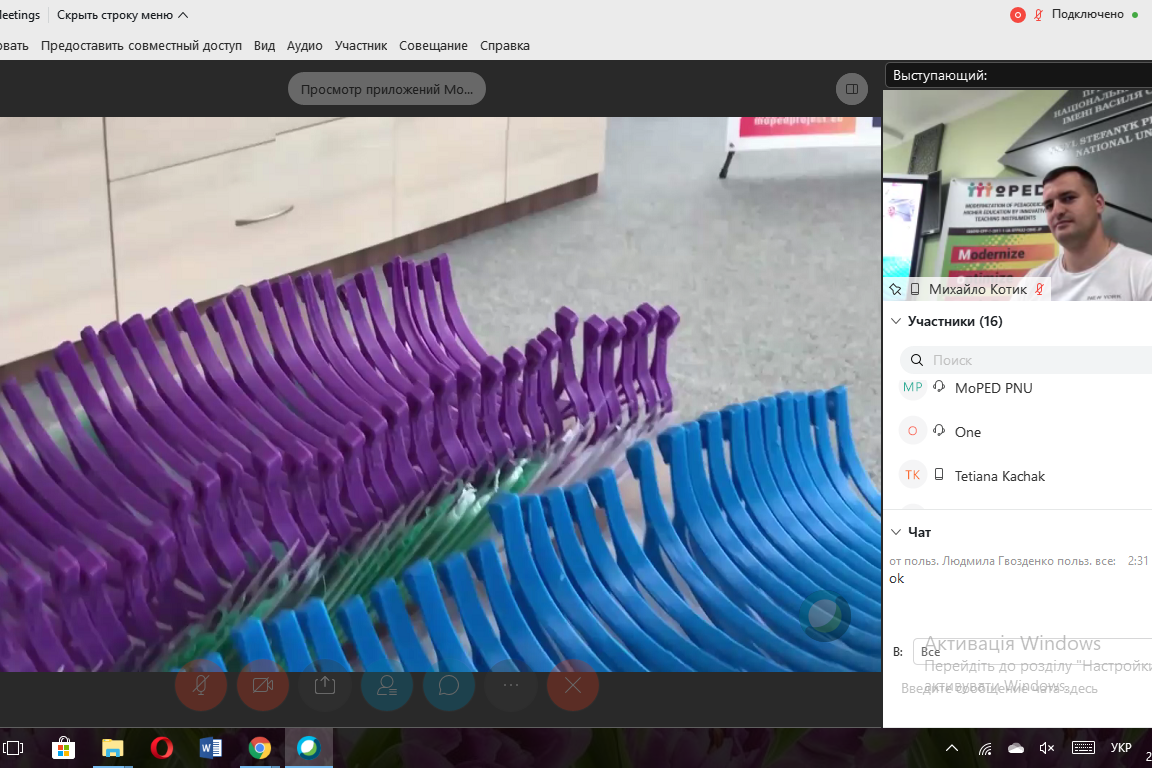Open Opera browser from taskbar
Image resolution: width=1152 pixels, height=768 pixels.
(161, 748)
